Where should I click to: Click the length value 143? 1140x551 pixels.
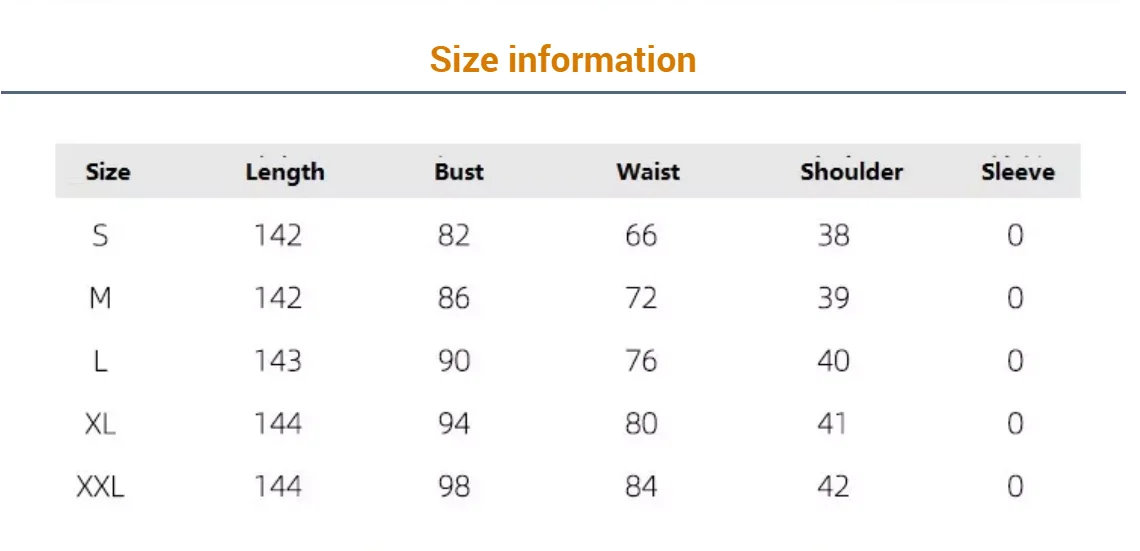click(277, 361)
